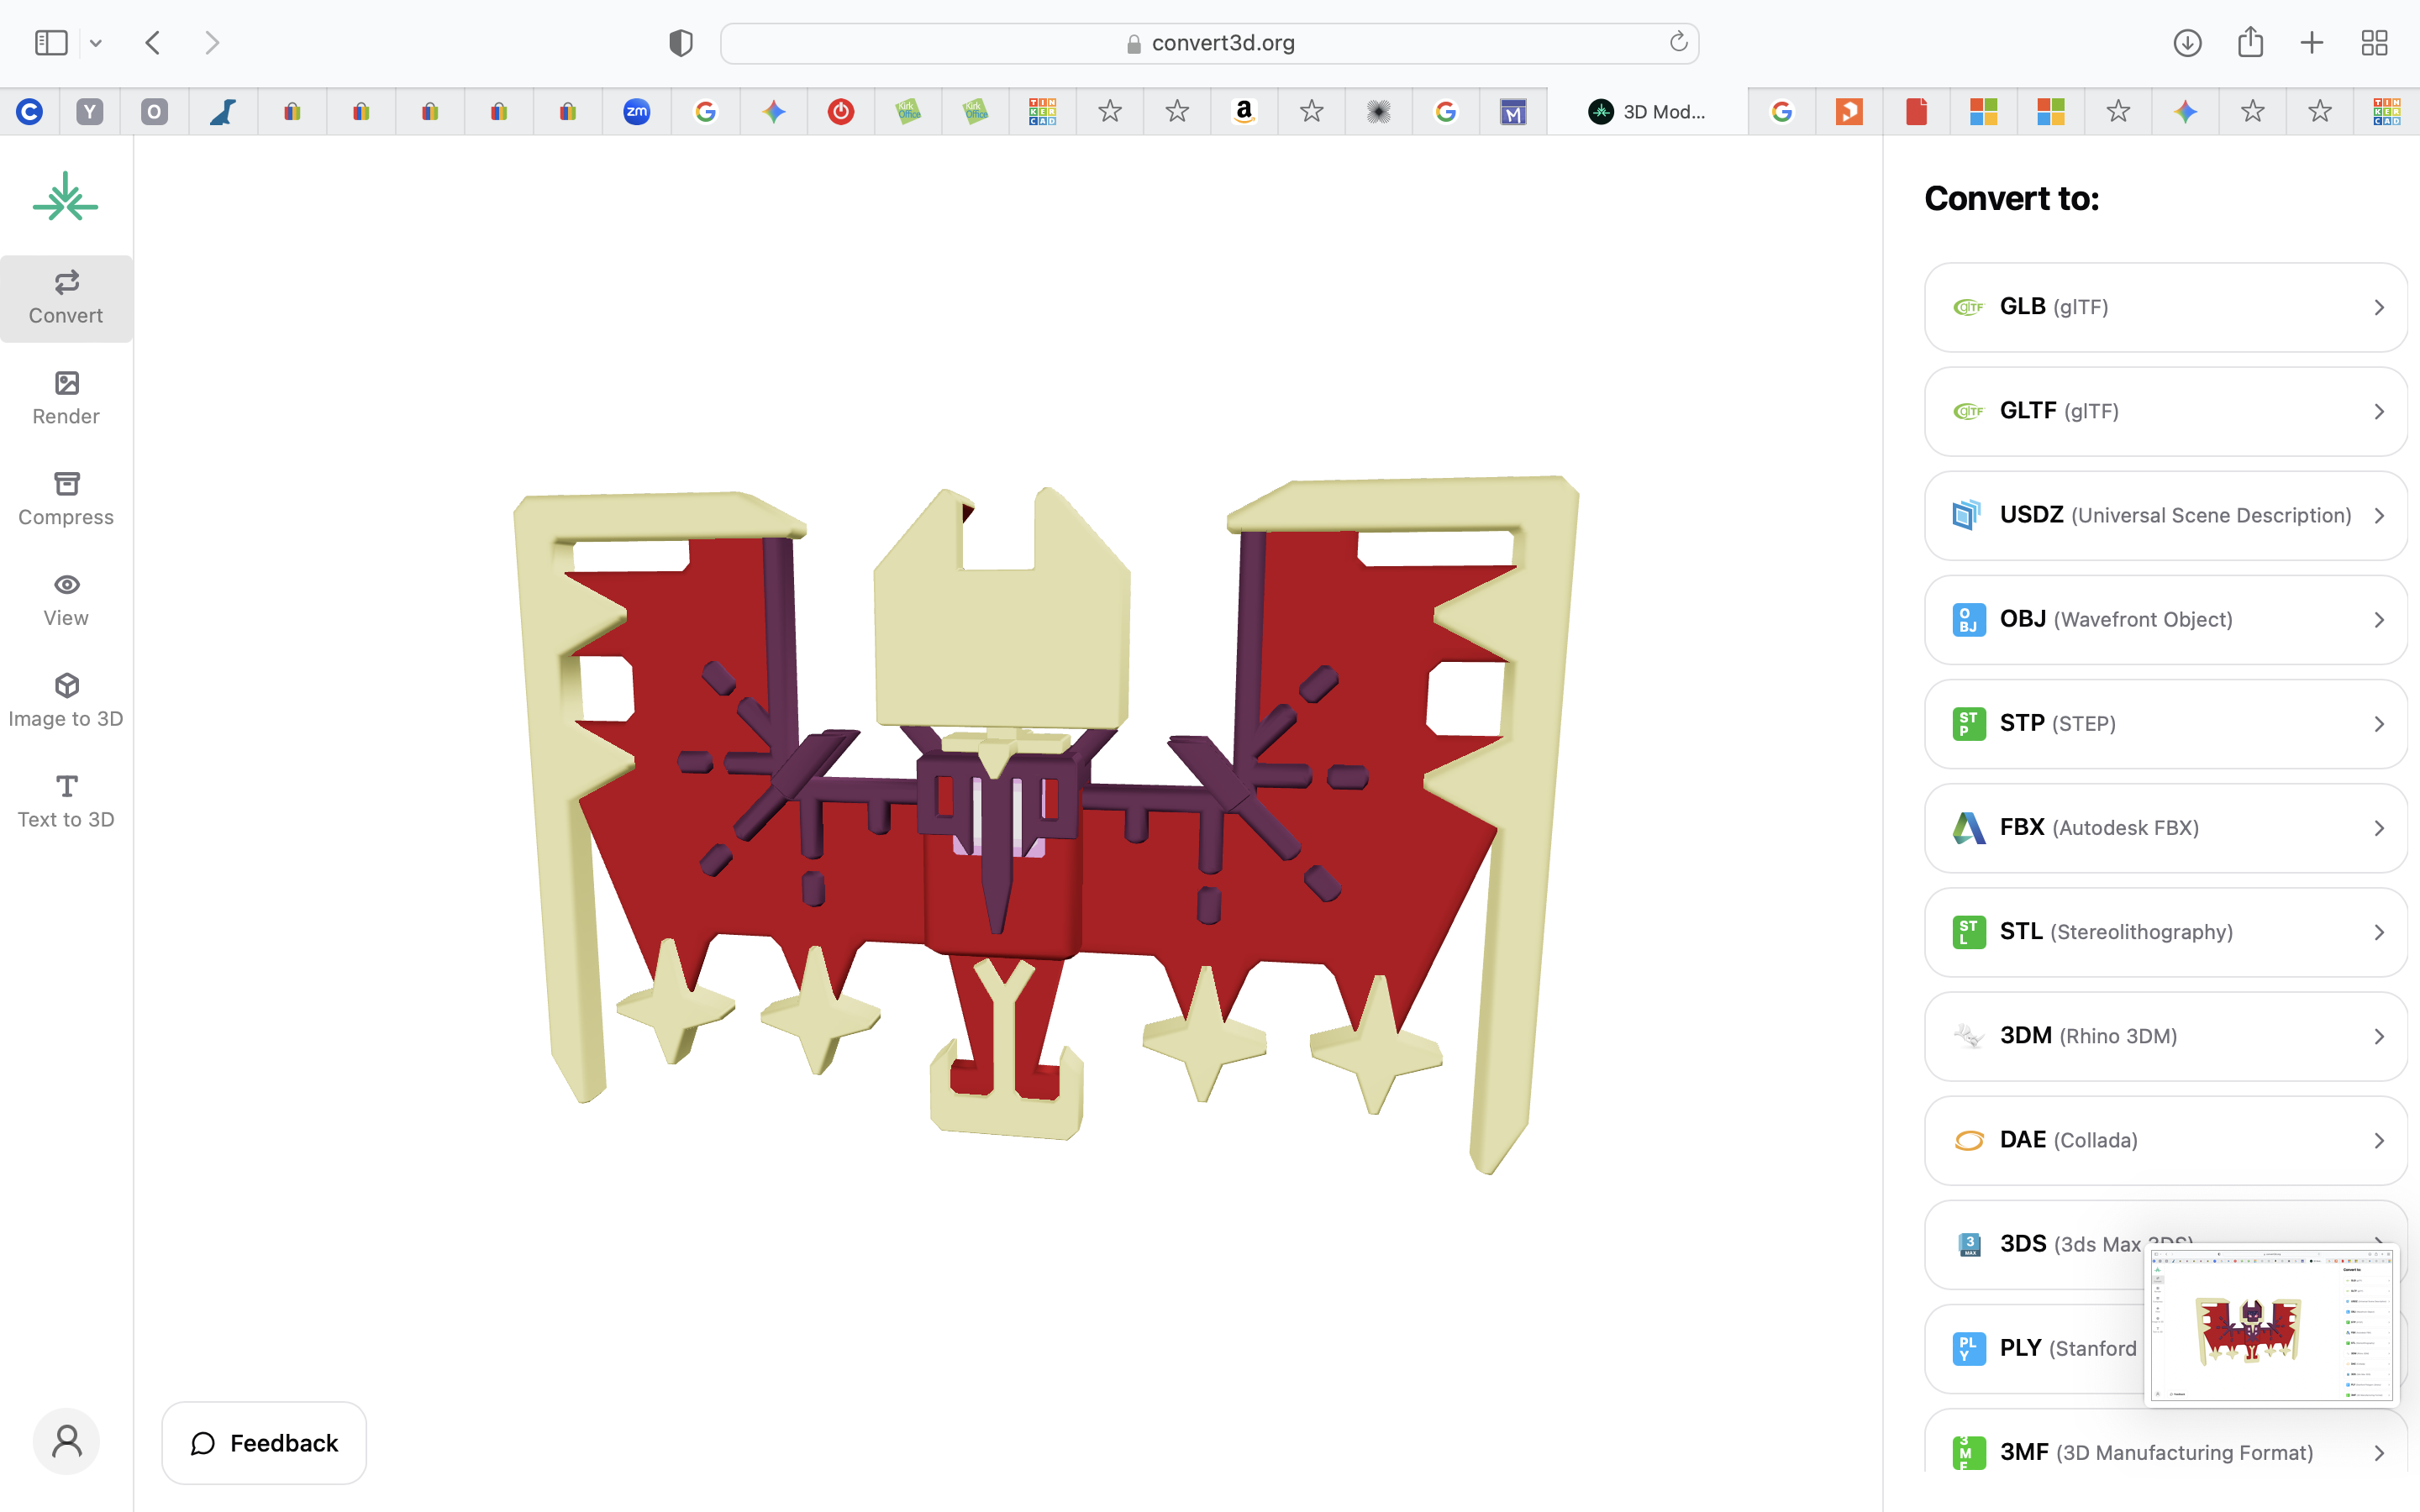This screenshot has width=2420, height=1512.
Task: Expand the 3DM (Rhino 3DM) chevron
Action: tap(2379, 1036)
